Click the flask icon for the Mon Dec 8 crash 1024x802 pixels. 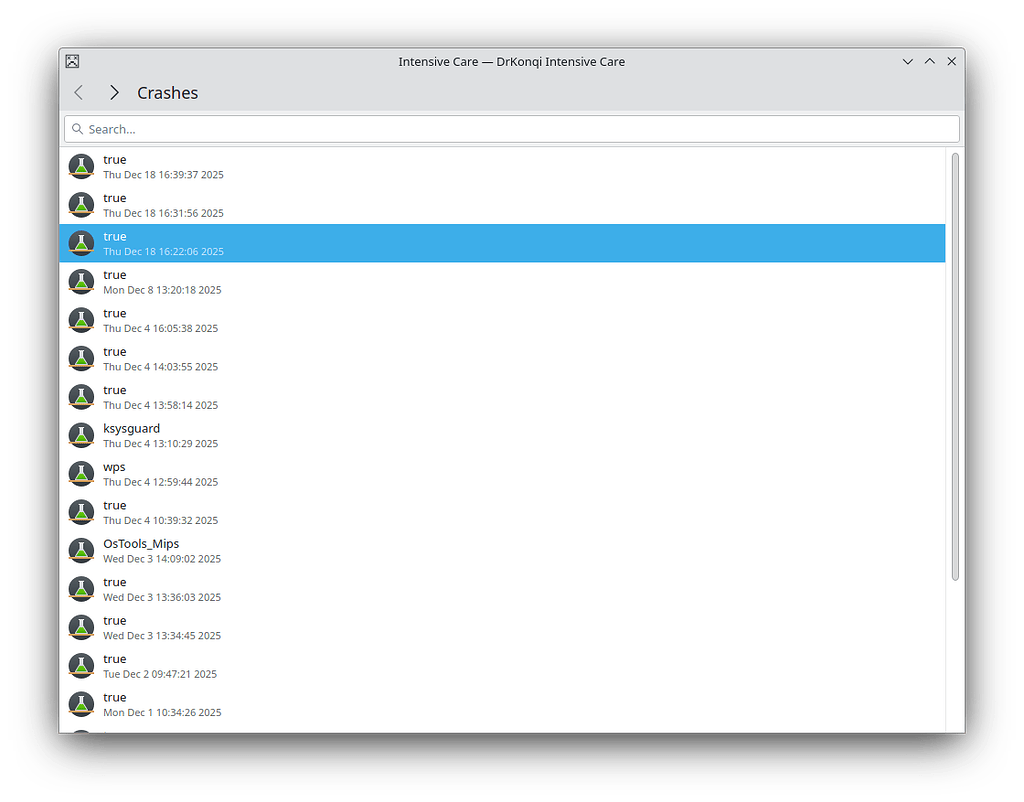pyautogui.click(x=81, y=281)
